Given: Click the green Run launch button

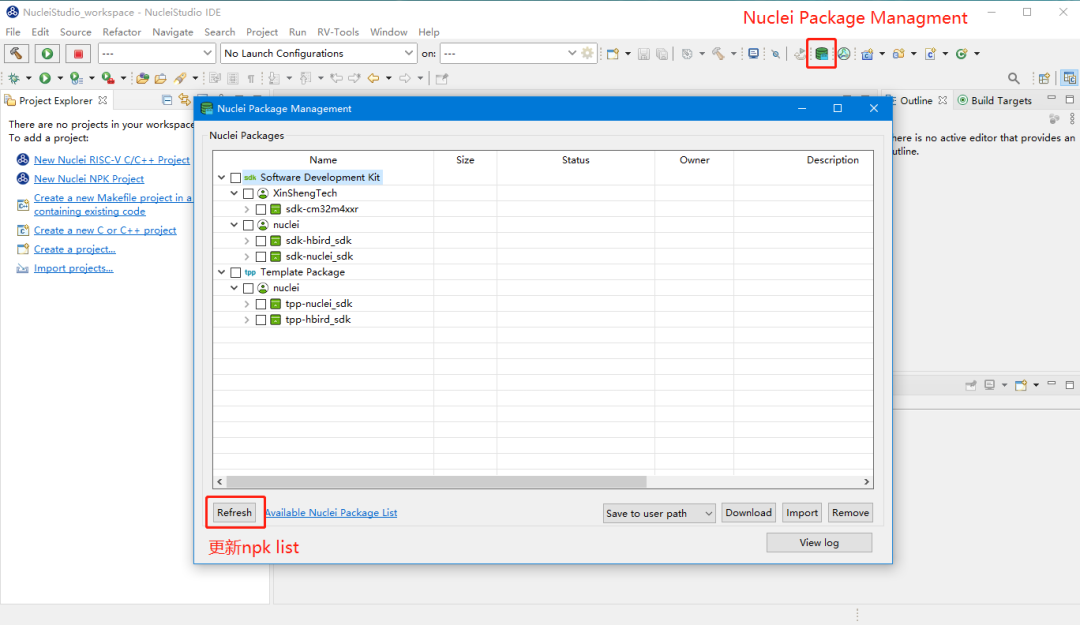Looking at the screenshot, I should tap(47, 53).
